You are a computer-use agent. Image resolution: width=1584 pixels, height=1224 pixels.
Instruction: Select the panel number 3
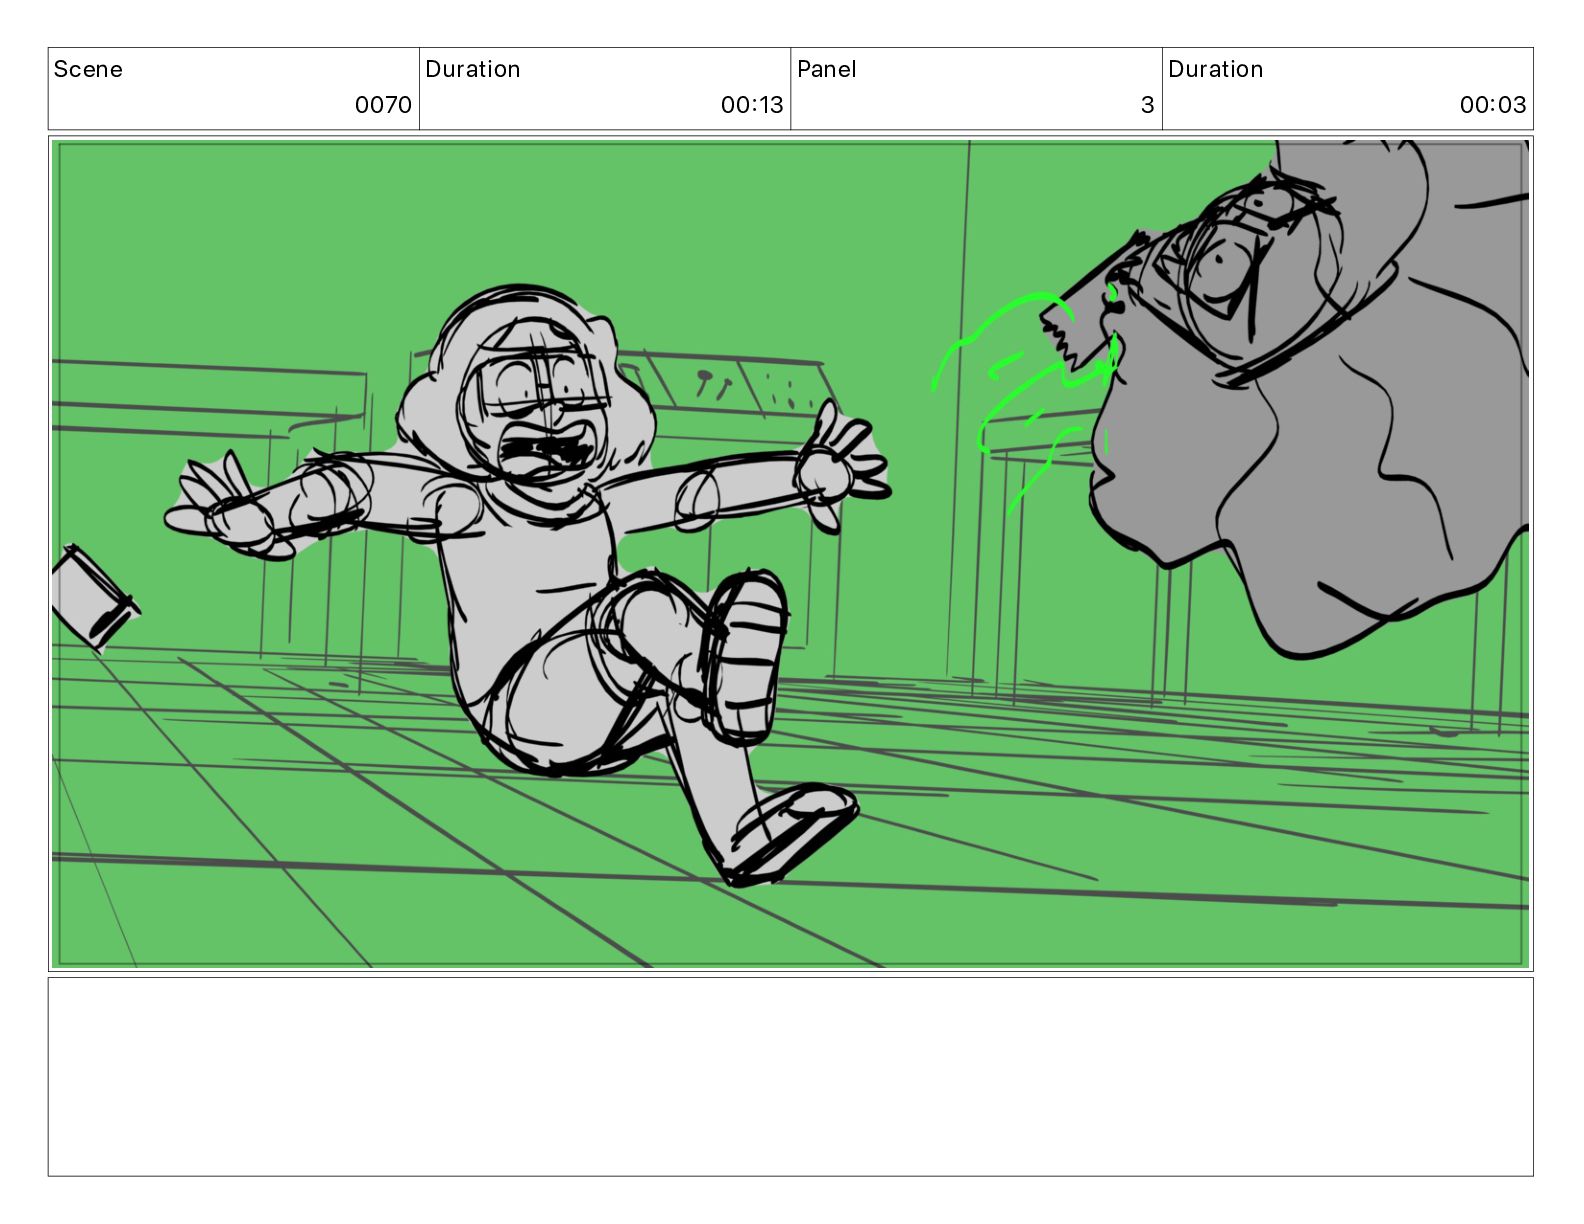[1148, 105]
